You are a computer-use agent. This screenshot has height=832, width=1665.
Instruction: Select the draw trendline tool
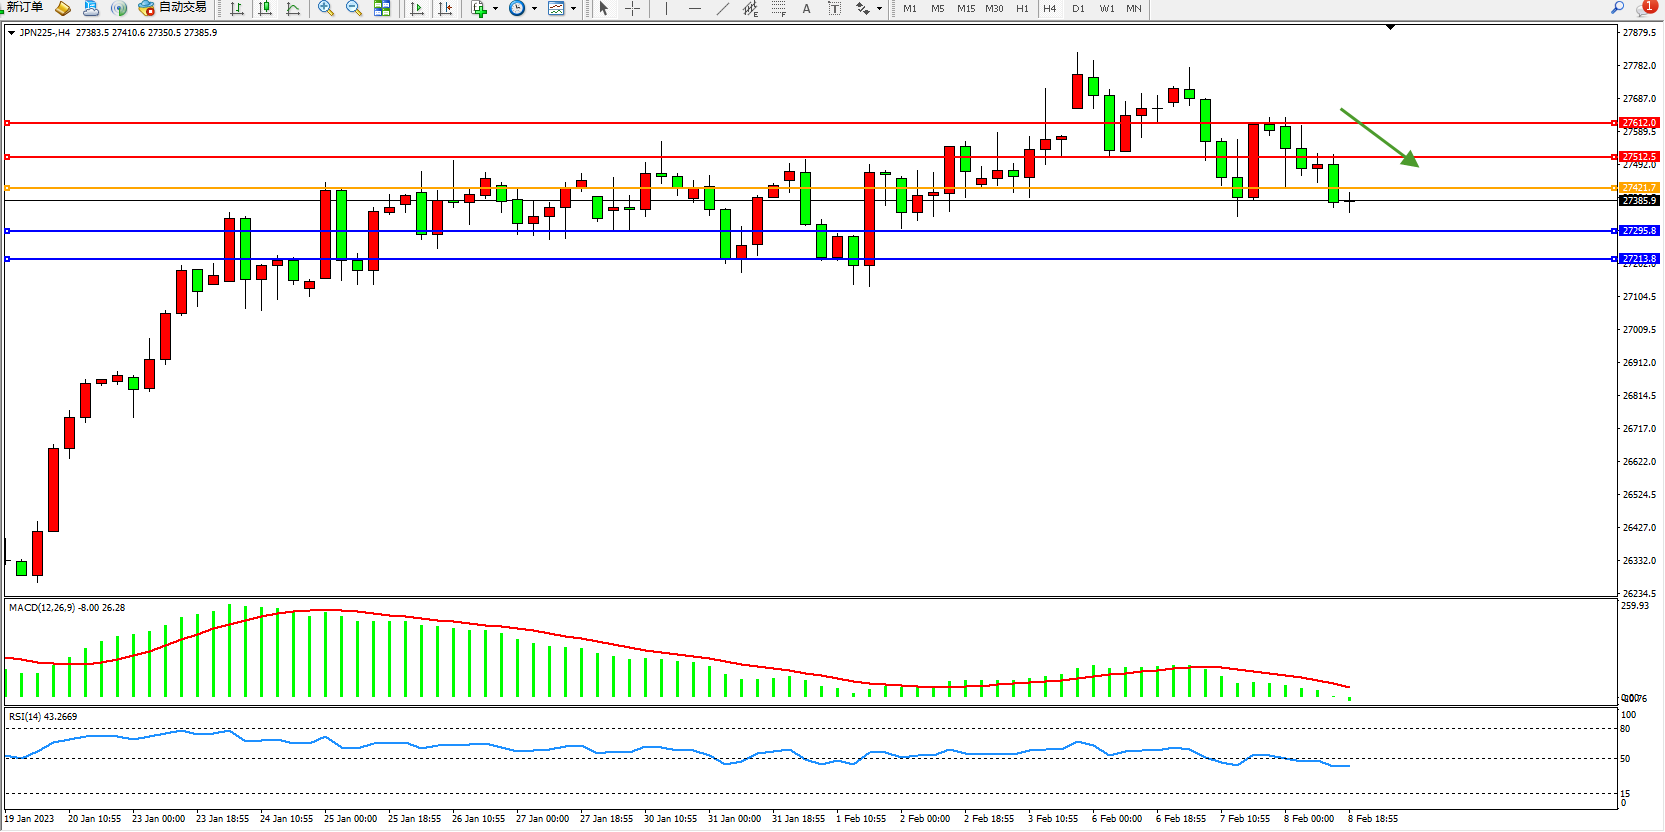[x=723, y=9]
